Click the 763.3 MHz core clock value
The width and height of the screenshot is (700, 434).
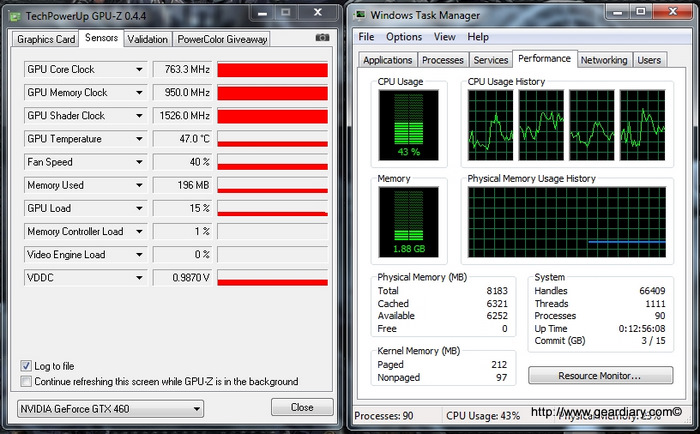tap(182, 70)
